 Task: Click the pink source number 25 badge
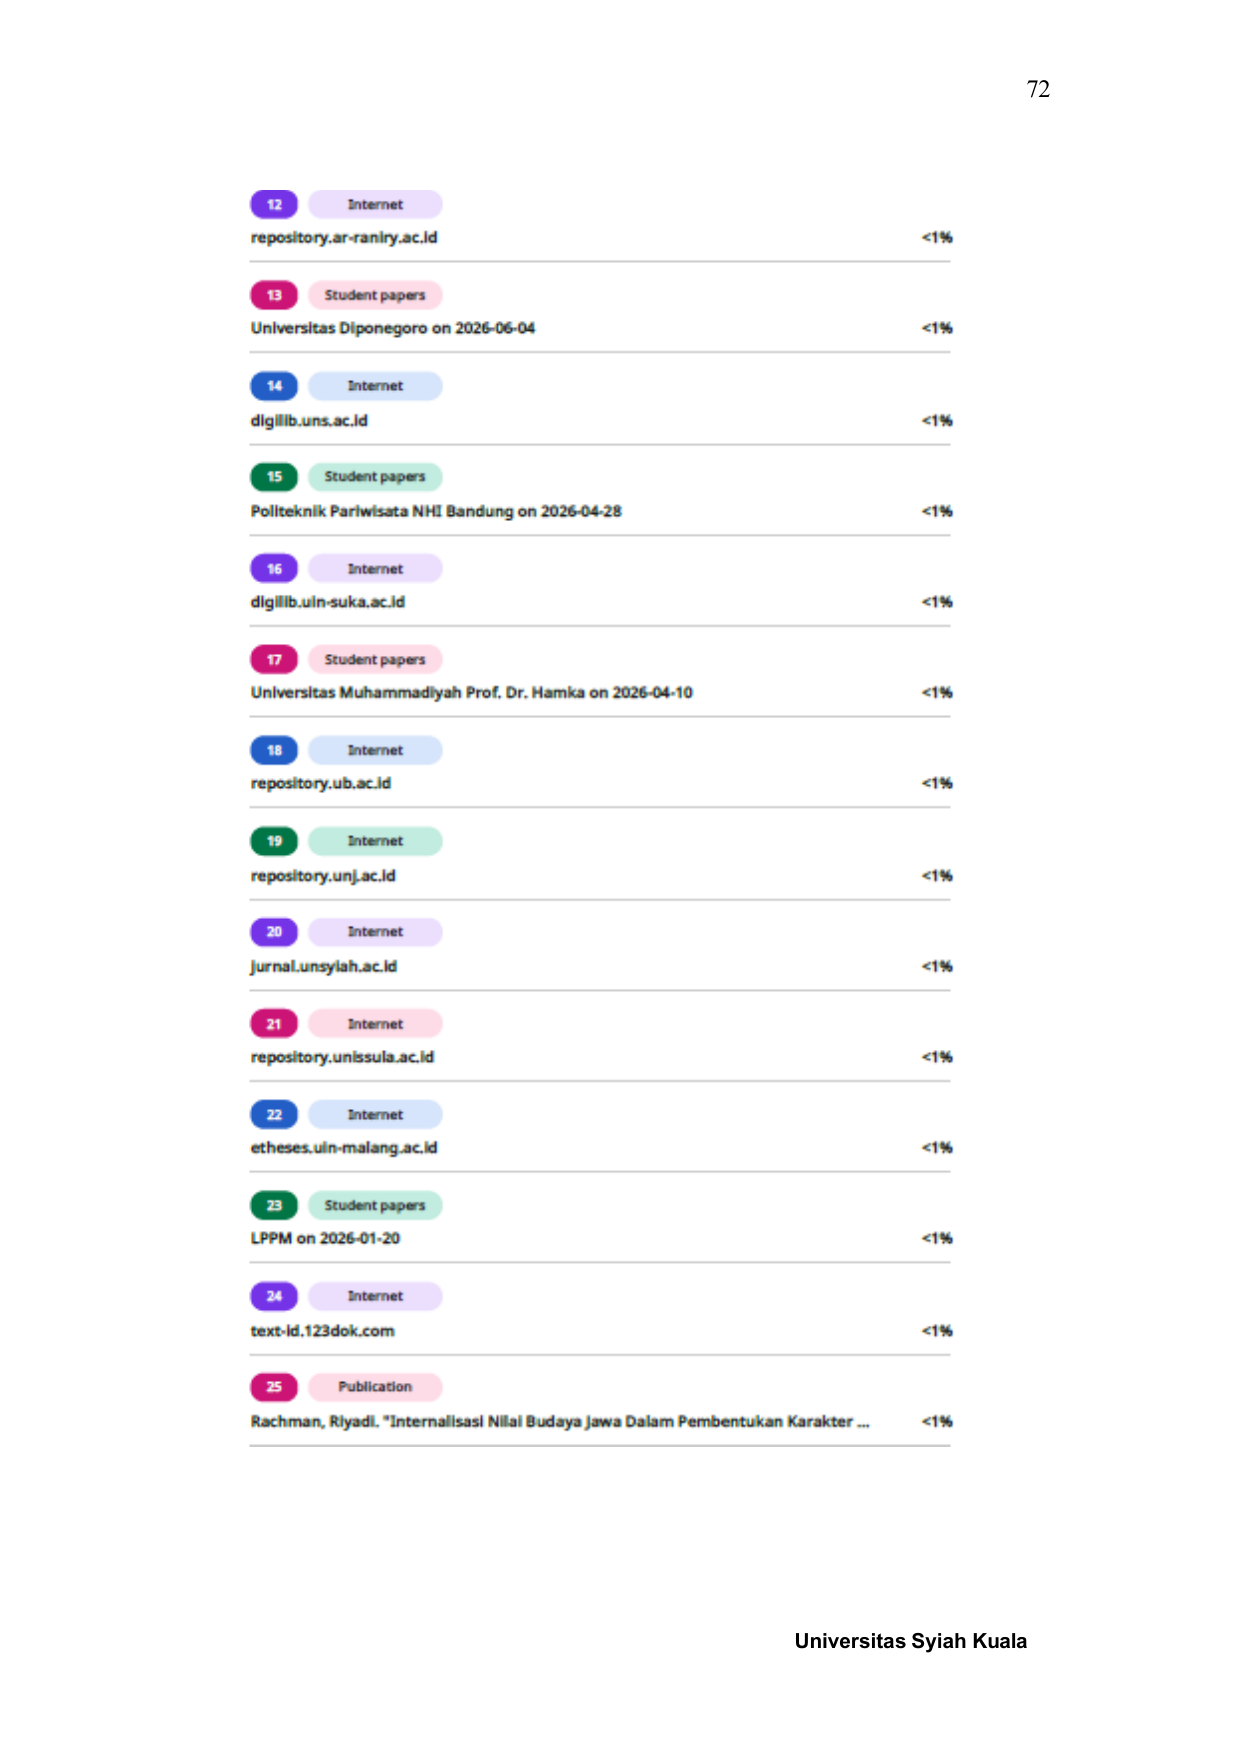point(274,1387)
